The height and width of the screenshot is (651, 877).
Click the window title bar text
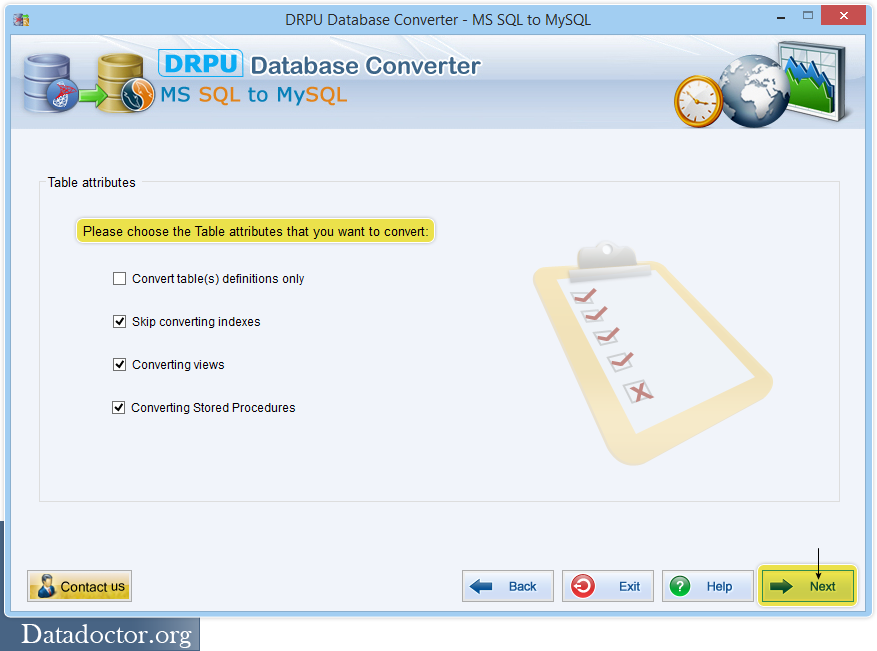438,20
